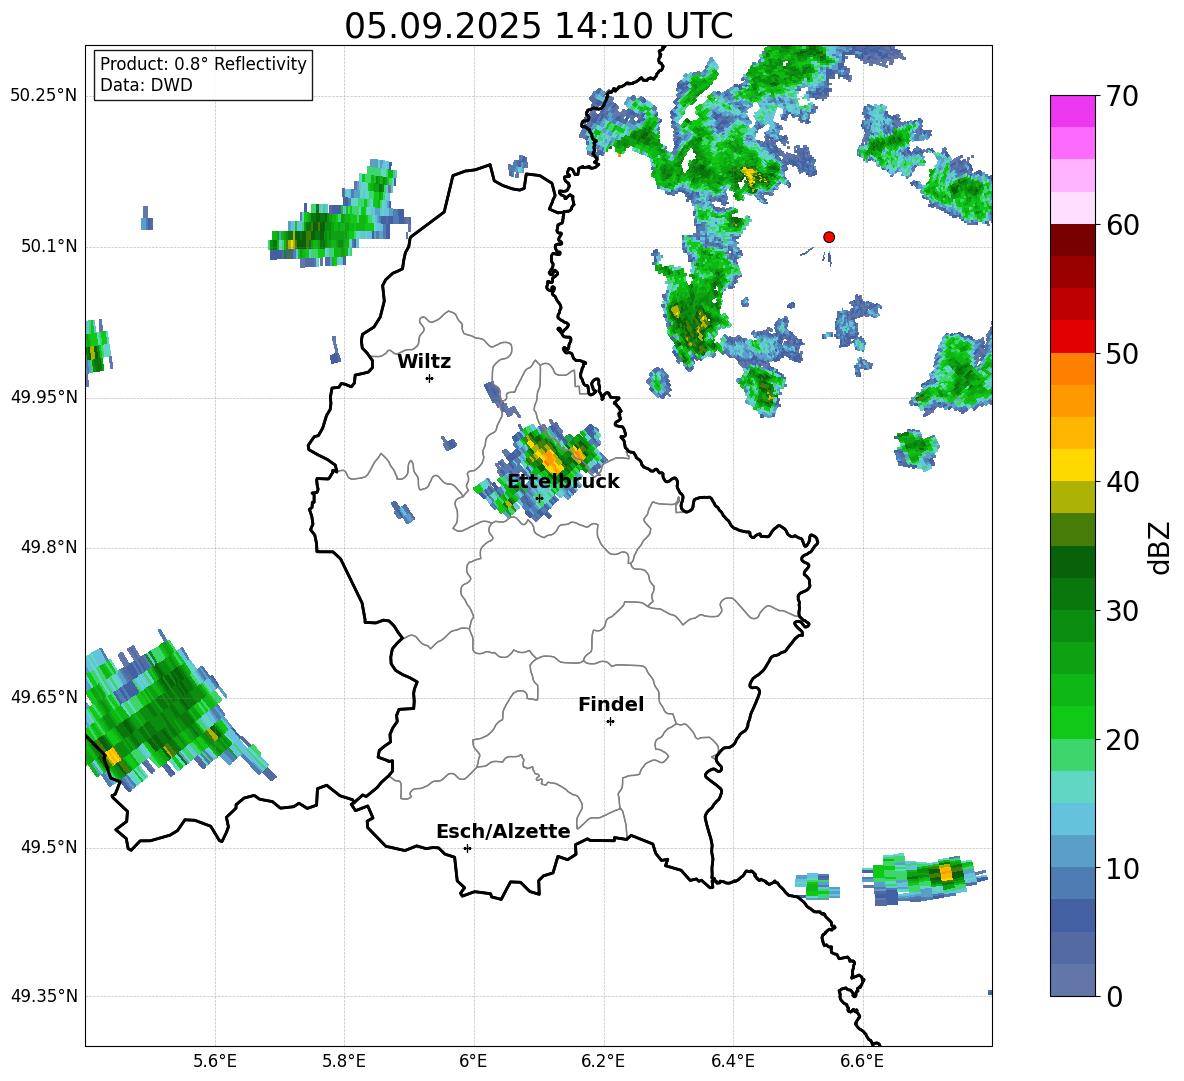This screenshot has height=1081, width=1184.
Task: Click the Findel location cross marker
Action: pyautogui.click(x=610, y=722)
